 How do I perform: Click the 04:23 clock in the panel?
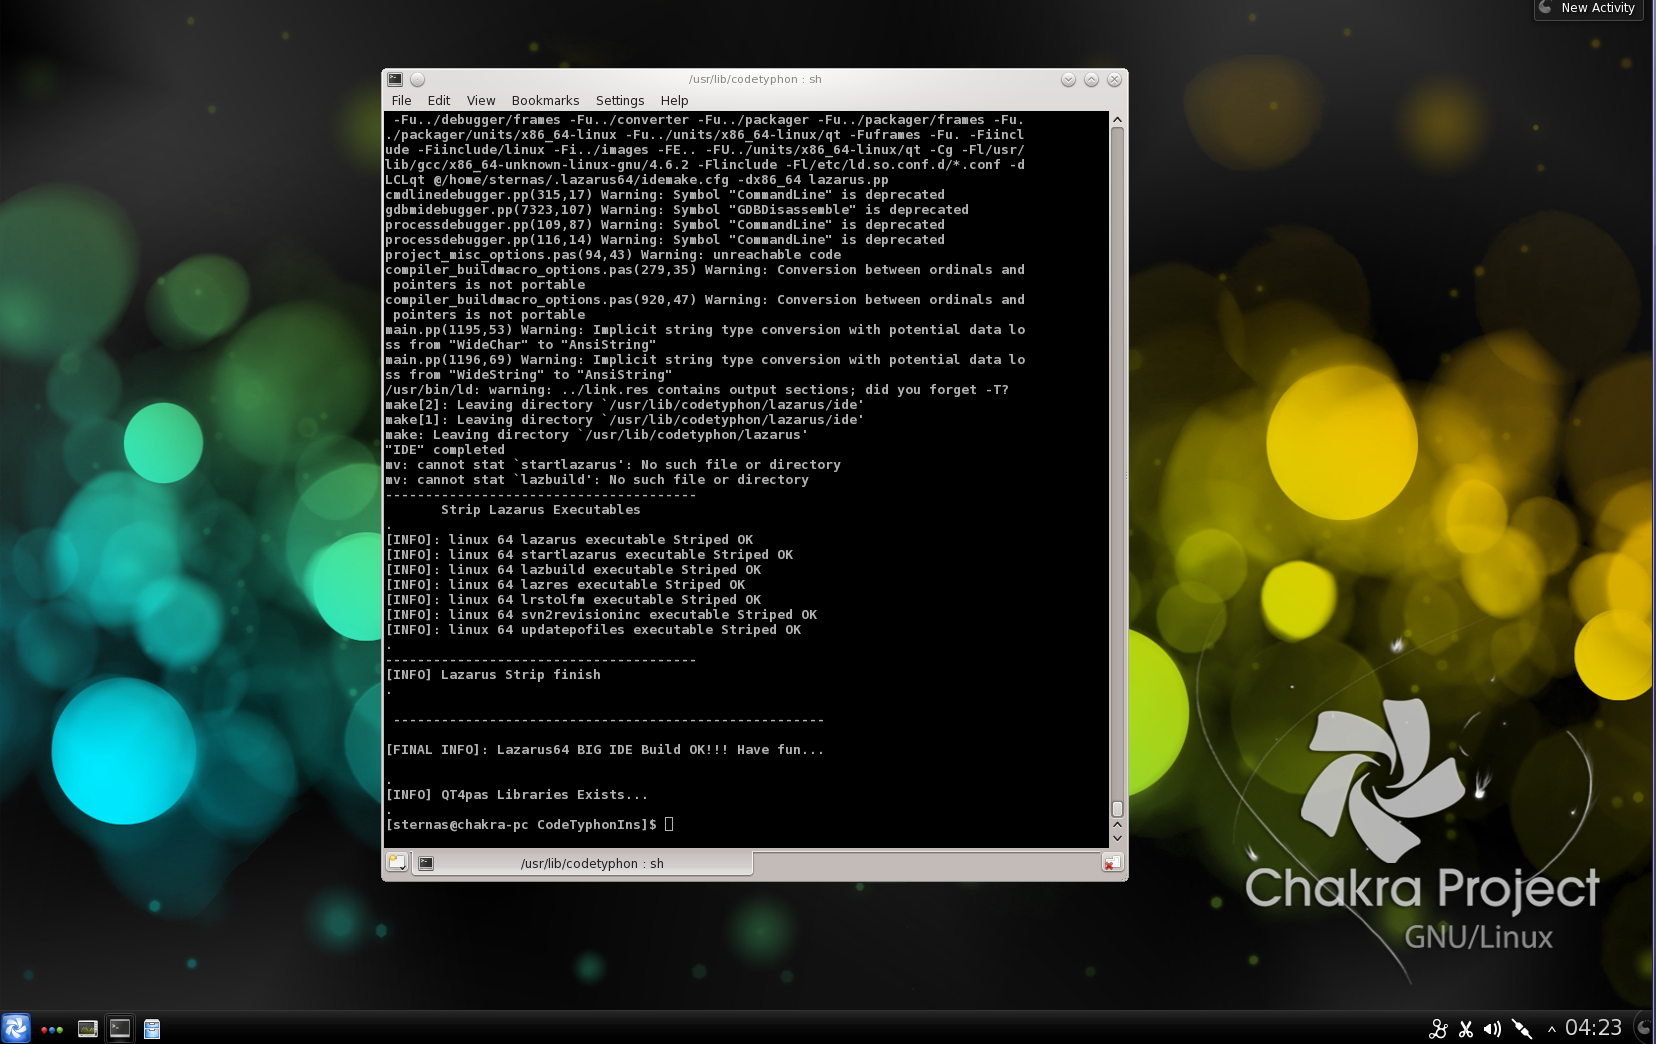click(1593, 1028)
